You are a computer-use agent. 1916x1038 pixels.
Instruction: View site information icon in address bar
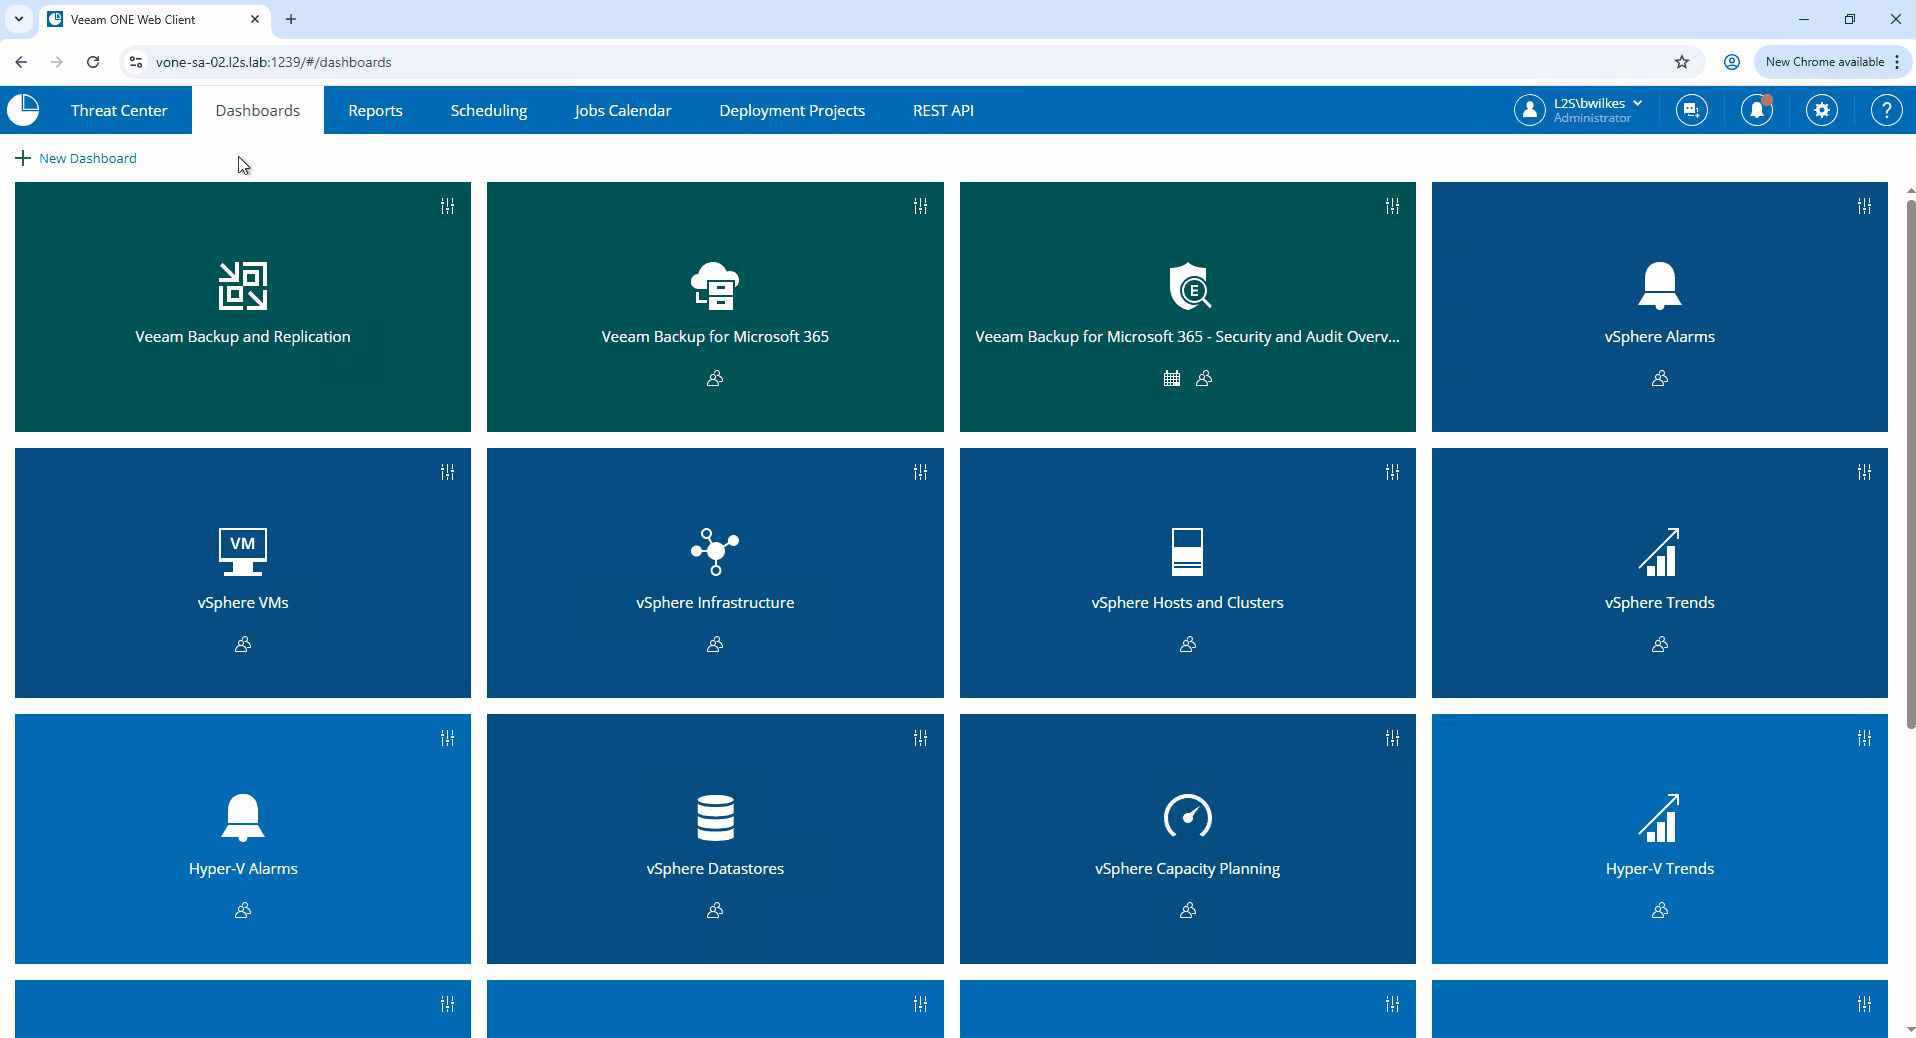[136, 62]
